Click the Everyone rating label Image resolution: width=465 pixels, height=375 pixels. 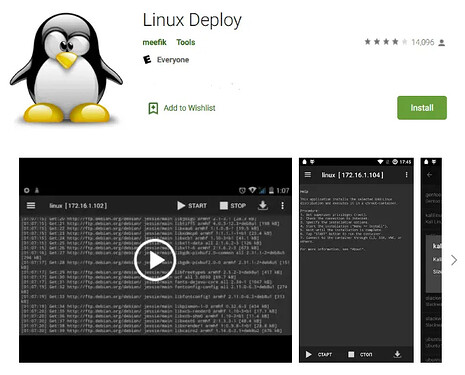[x=173, y=60]
